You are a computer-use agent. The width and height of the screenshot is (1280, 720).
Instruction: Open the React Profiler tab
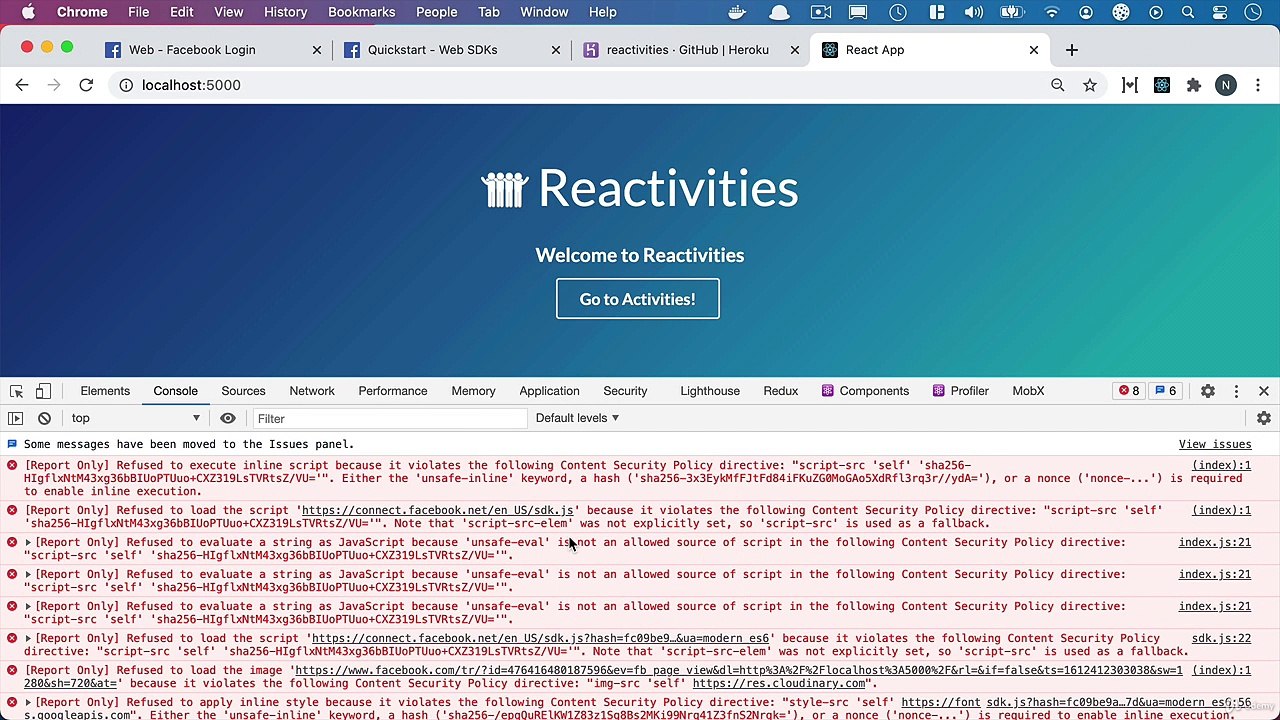pyautogui.click(x=960, y=391)
